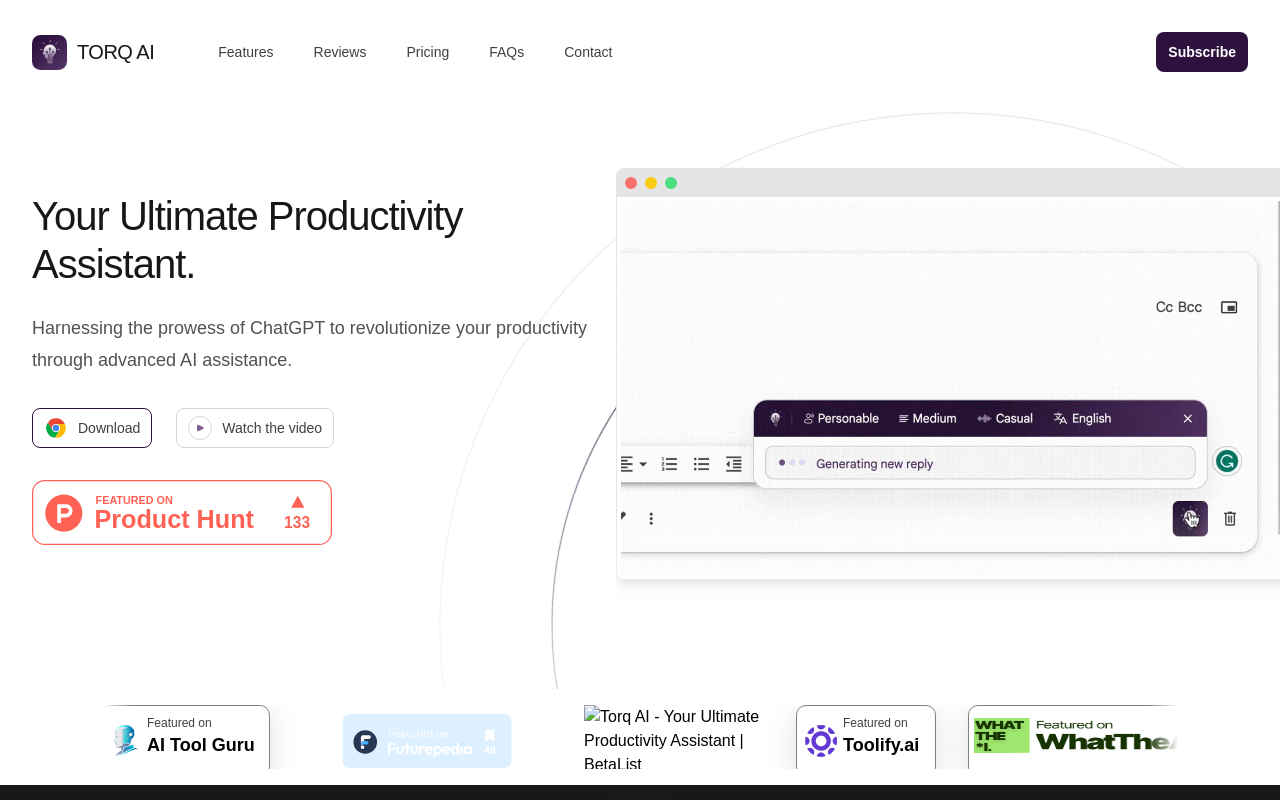Click the Medium length option icon

[x=903, y=418]
